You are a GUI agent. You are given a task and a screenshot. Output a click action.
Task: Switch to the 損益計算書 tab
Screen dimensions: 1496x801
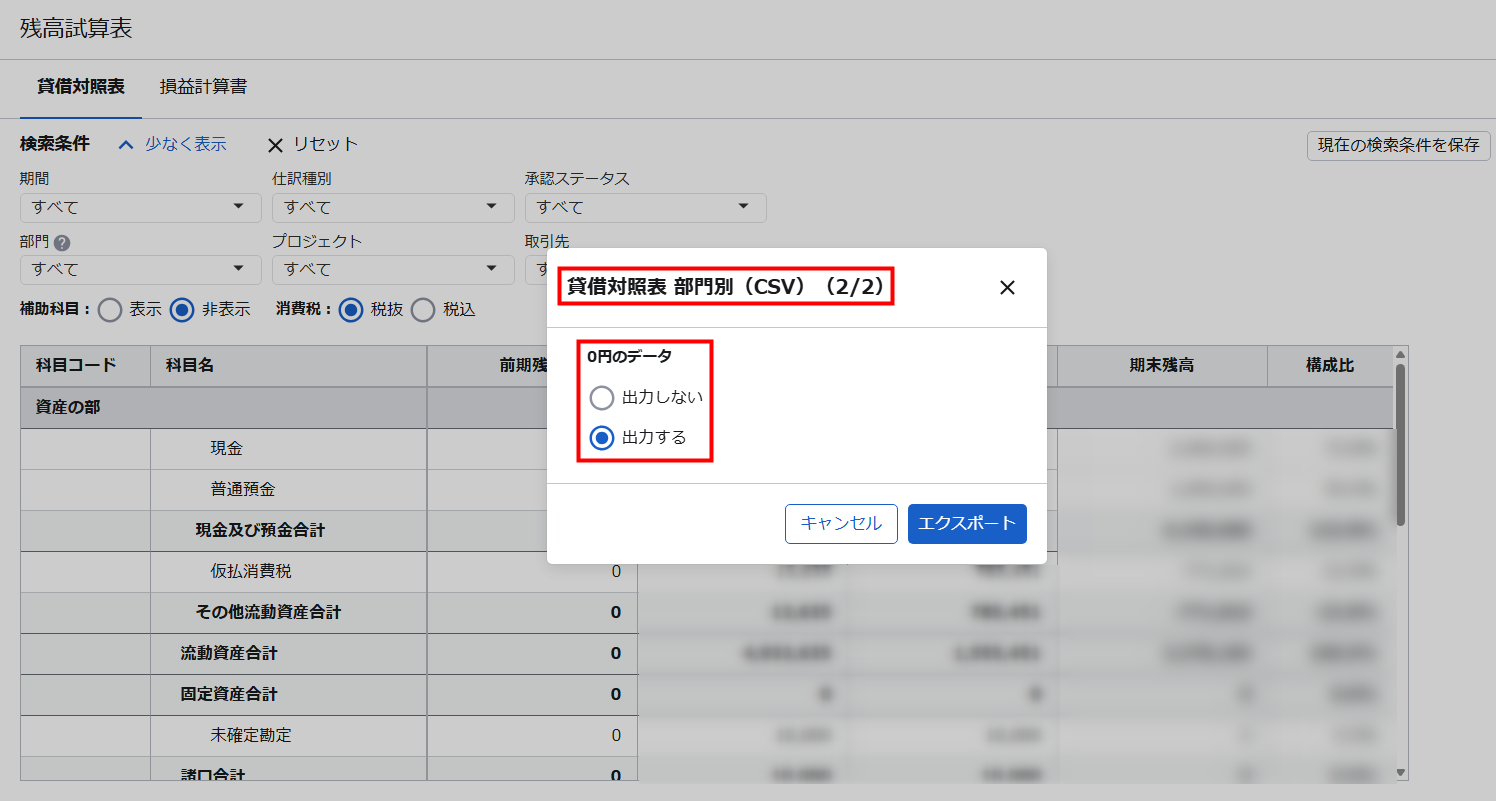pyautogui.click(x=203, y=87)
